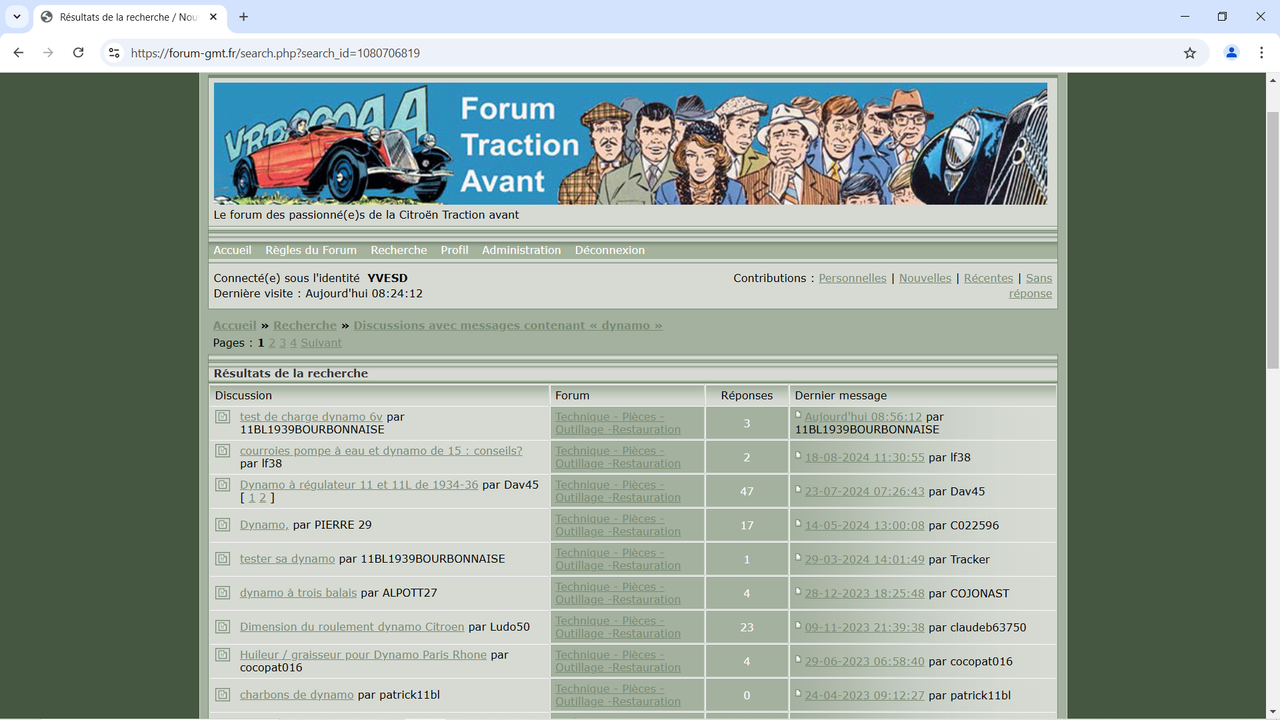Go to results page 4
This screenshot has height=720, width=1280.
(294, 343)
